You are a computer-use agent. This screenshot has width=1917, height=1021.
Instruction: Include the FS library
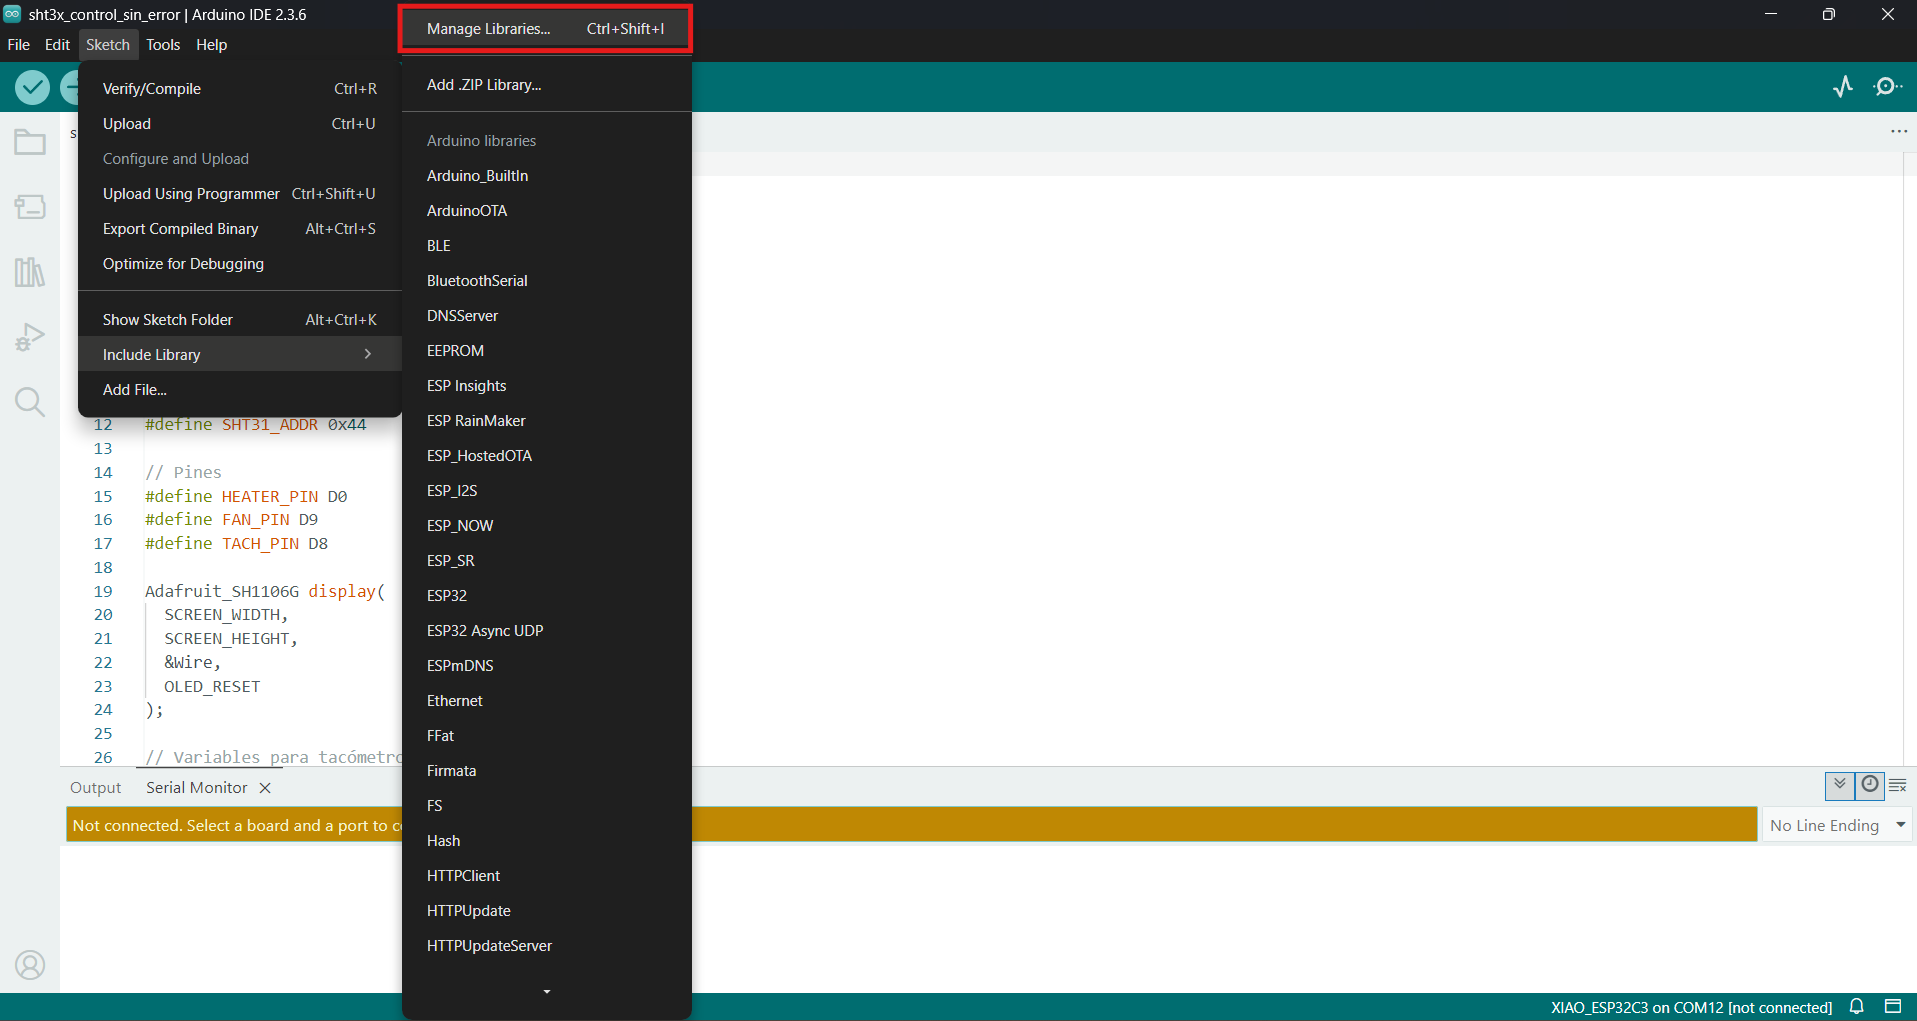click(546, 806)
